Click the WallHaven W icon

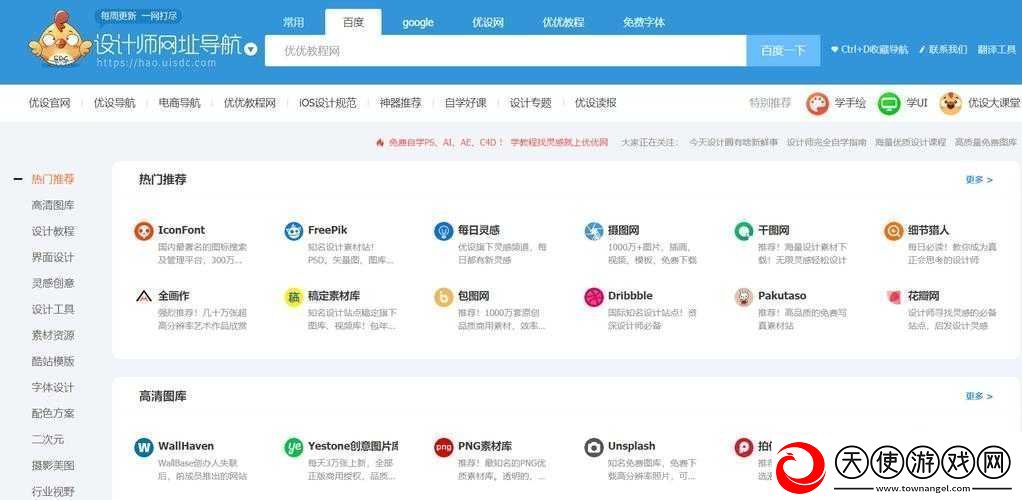(x=143, y=447)
